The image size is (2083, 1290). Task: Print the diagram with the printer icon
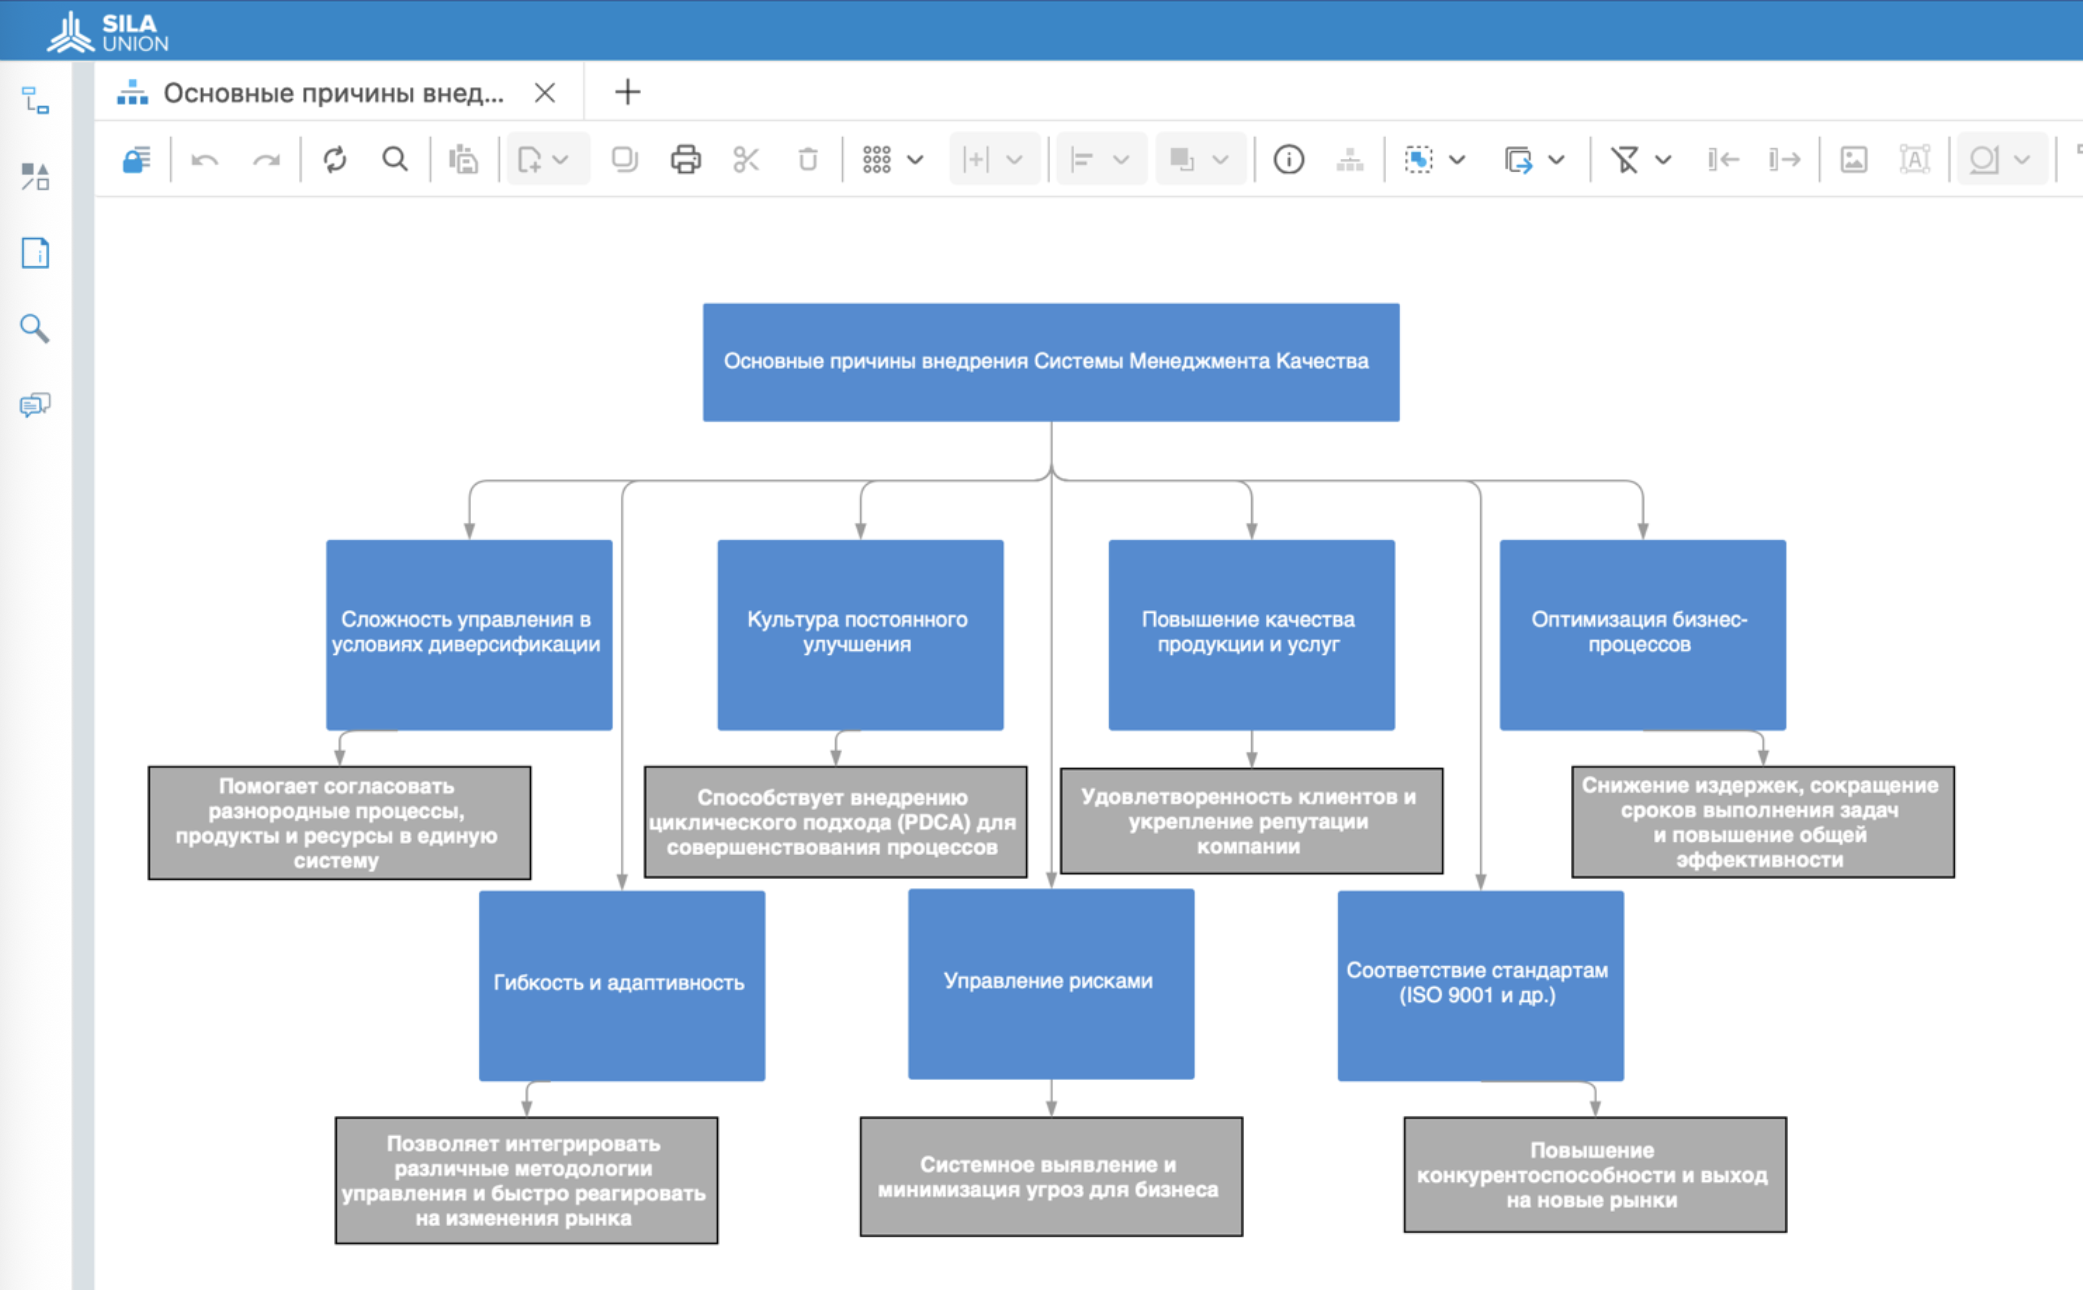pos(686,159)
